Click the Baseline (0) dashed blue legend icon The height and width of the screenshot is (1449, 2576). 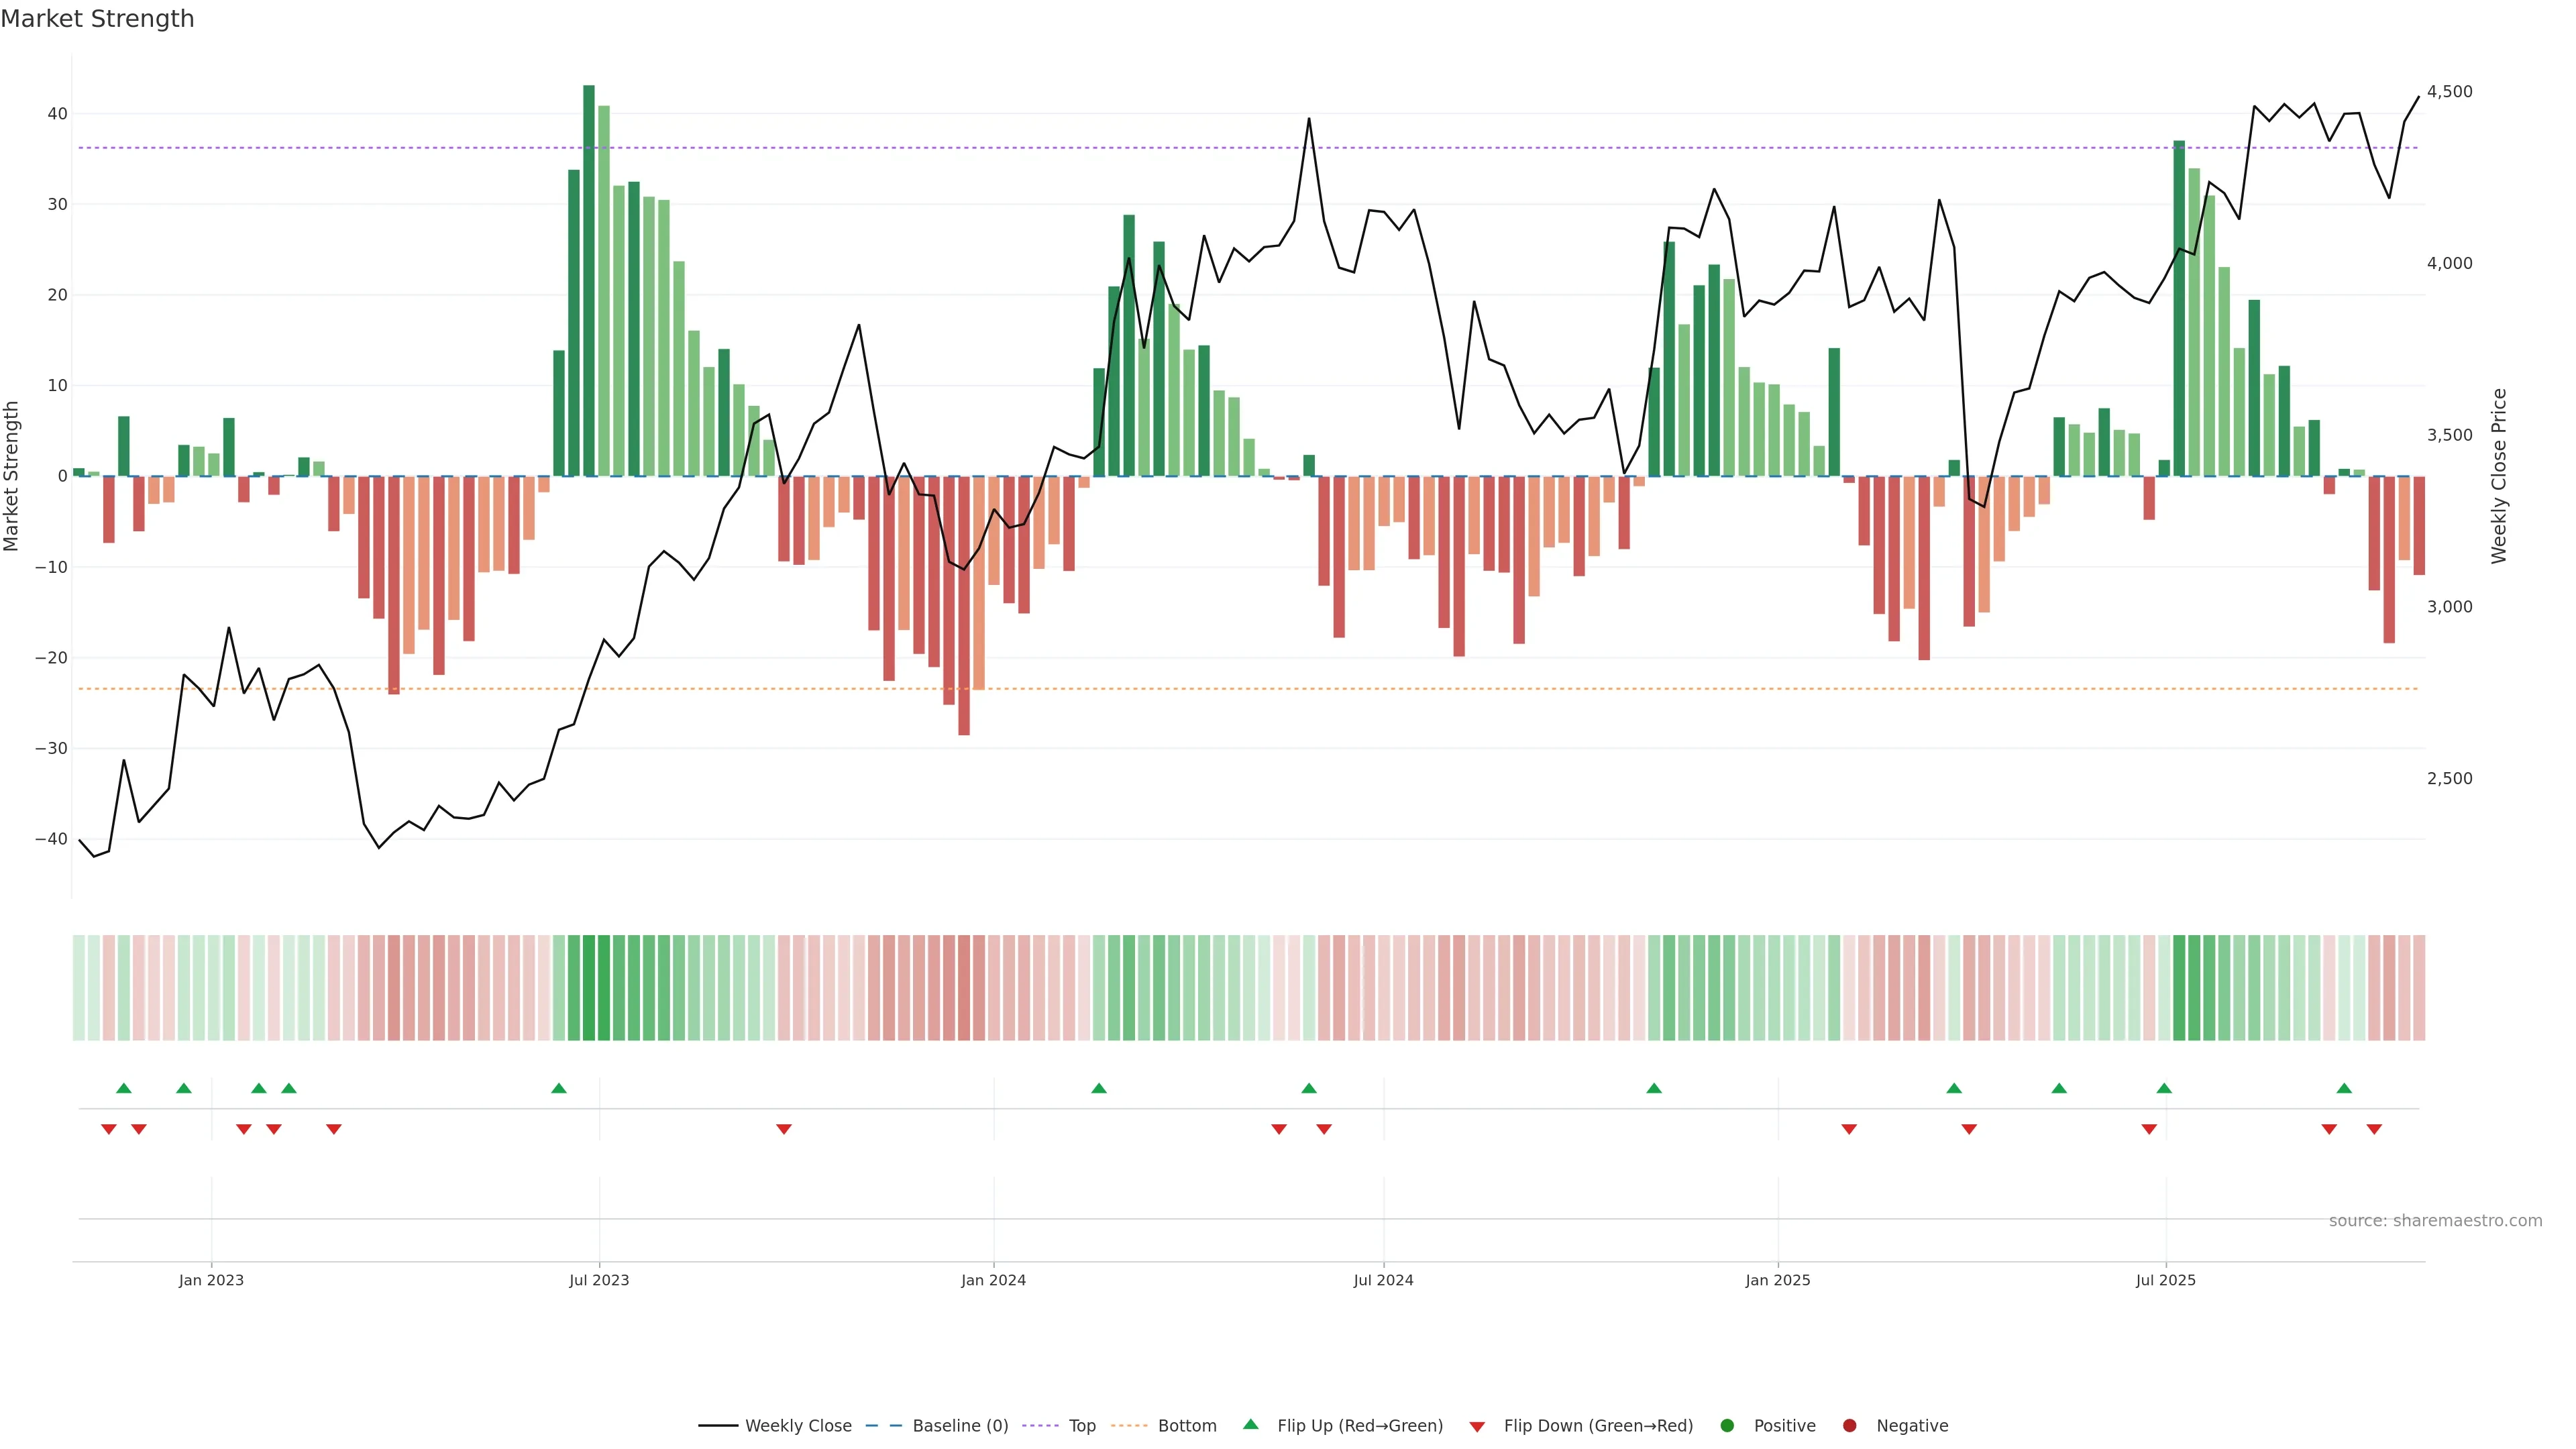(883, 1425)
